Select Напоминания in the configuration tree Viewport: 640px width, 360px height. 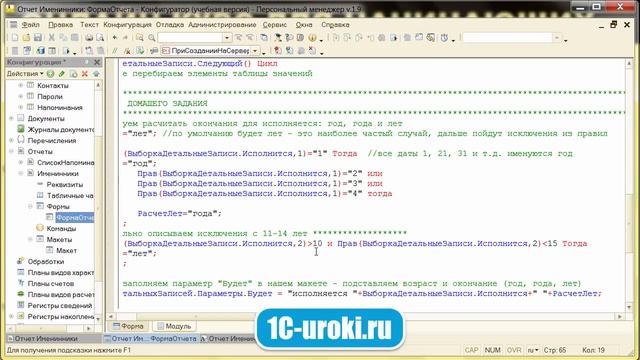click(x=60, y=107)
